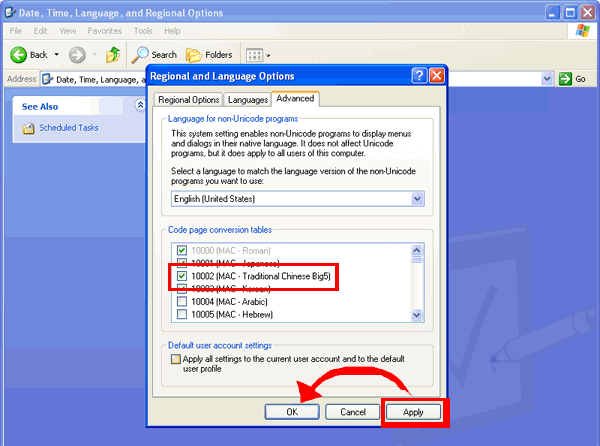Click the Go arrow button
600x446 pixels.
coord(566,79)
